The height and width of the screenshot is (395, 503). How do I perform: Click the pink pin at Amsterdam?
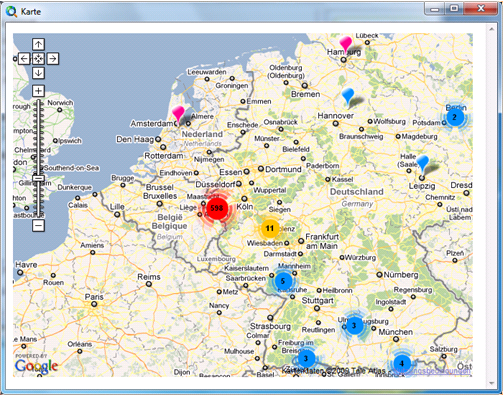(x=178, y=114)
